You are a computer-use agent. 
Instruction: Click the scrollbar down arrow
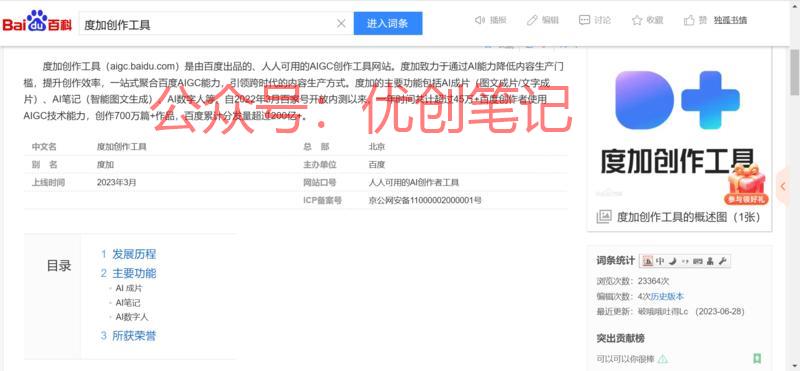coord(795,367)
